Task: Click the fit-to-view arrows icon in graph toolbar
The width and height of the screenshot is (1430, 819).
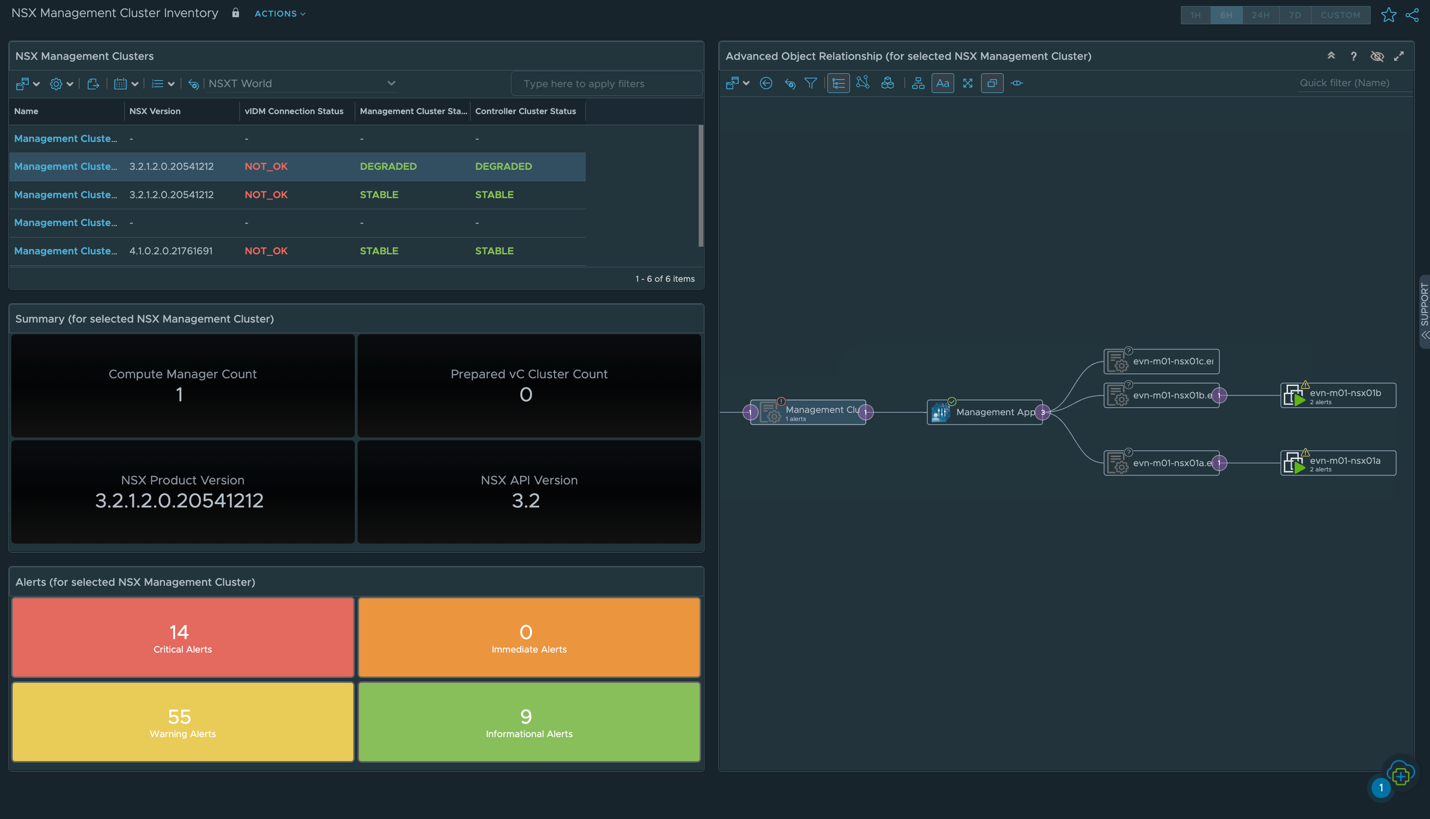Action: [967, 84]
